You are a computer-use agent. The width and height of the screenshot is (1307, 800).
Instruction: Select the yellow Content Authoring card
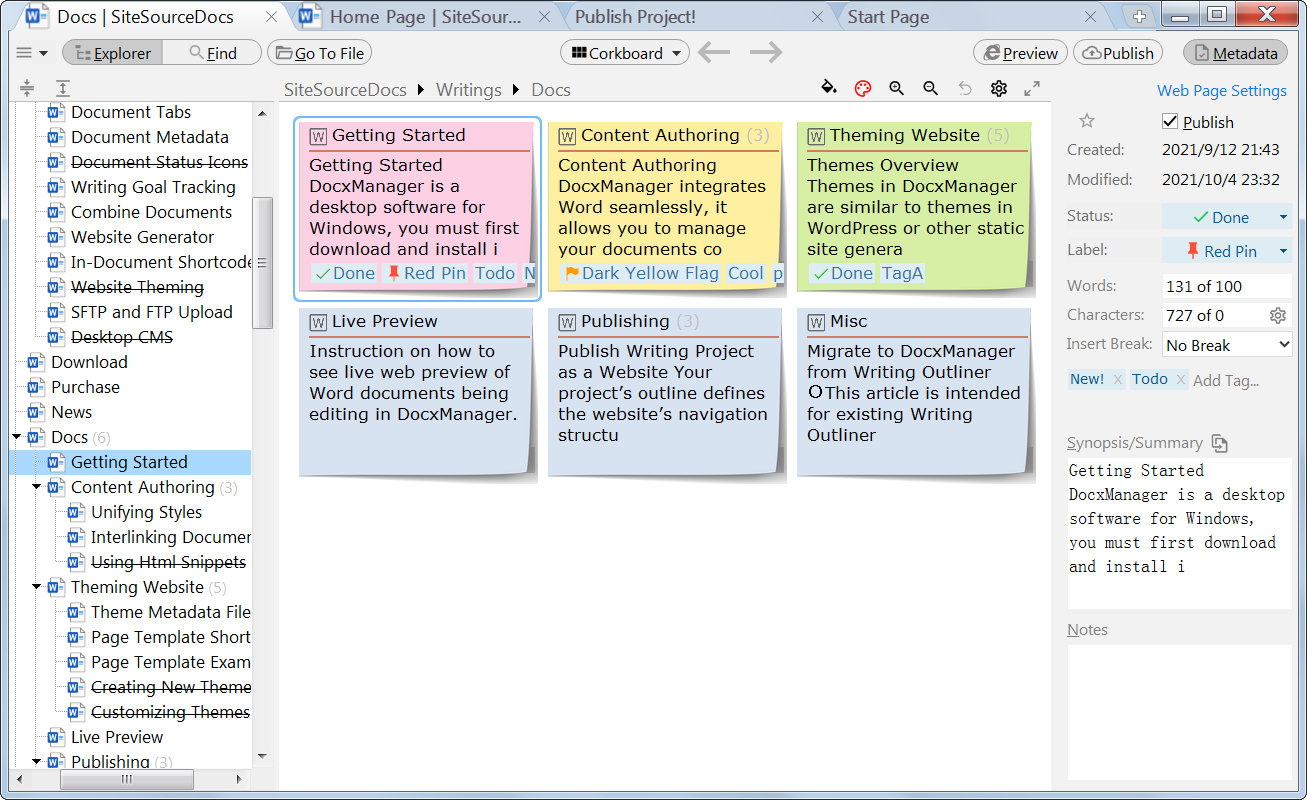click(666, 208)
